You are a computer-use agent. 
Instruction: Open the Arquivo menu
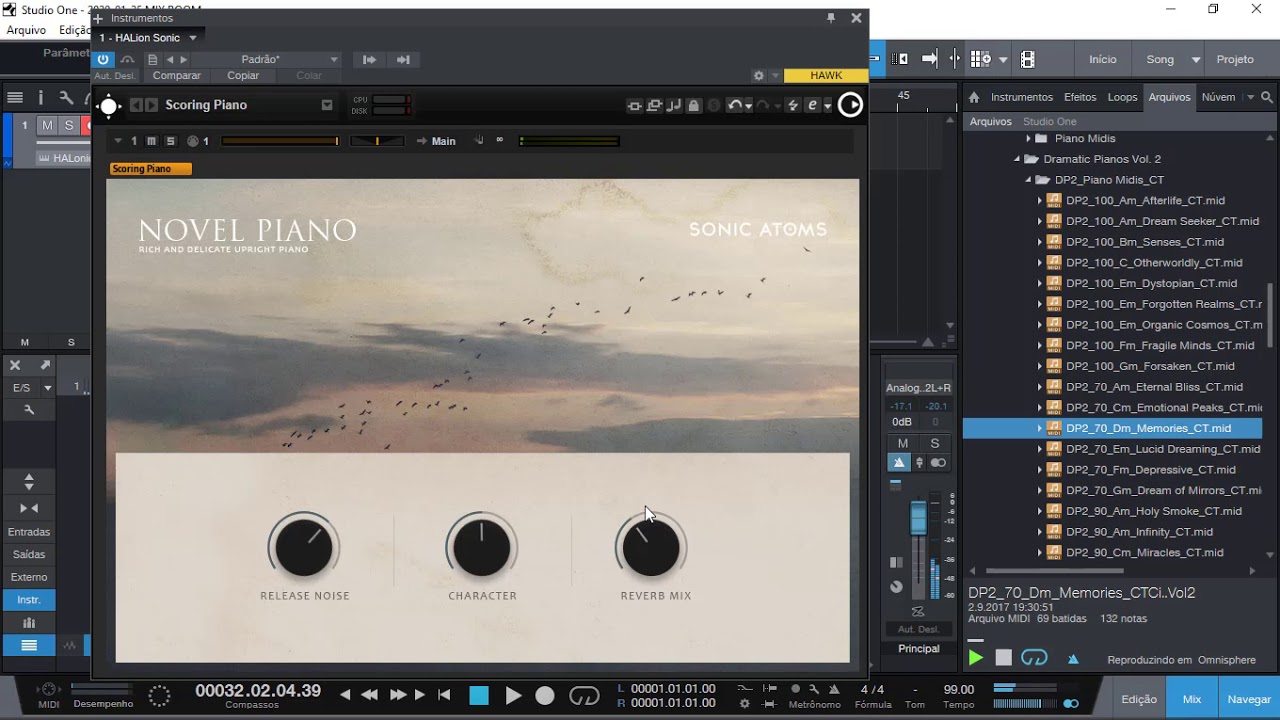[26, 31]
